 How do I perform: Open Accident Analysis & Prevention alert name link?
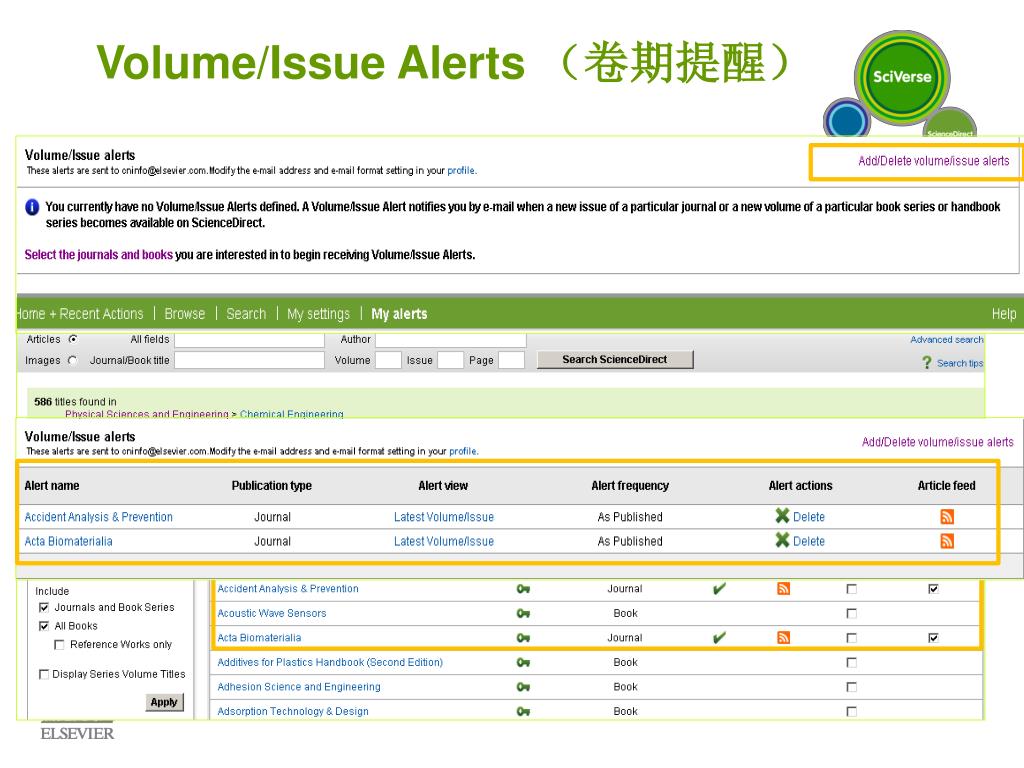coord(99,517)
